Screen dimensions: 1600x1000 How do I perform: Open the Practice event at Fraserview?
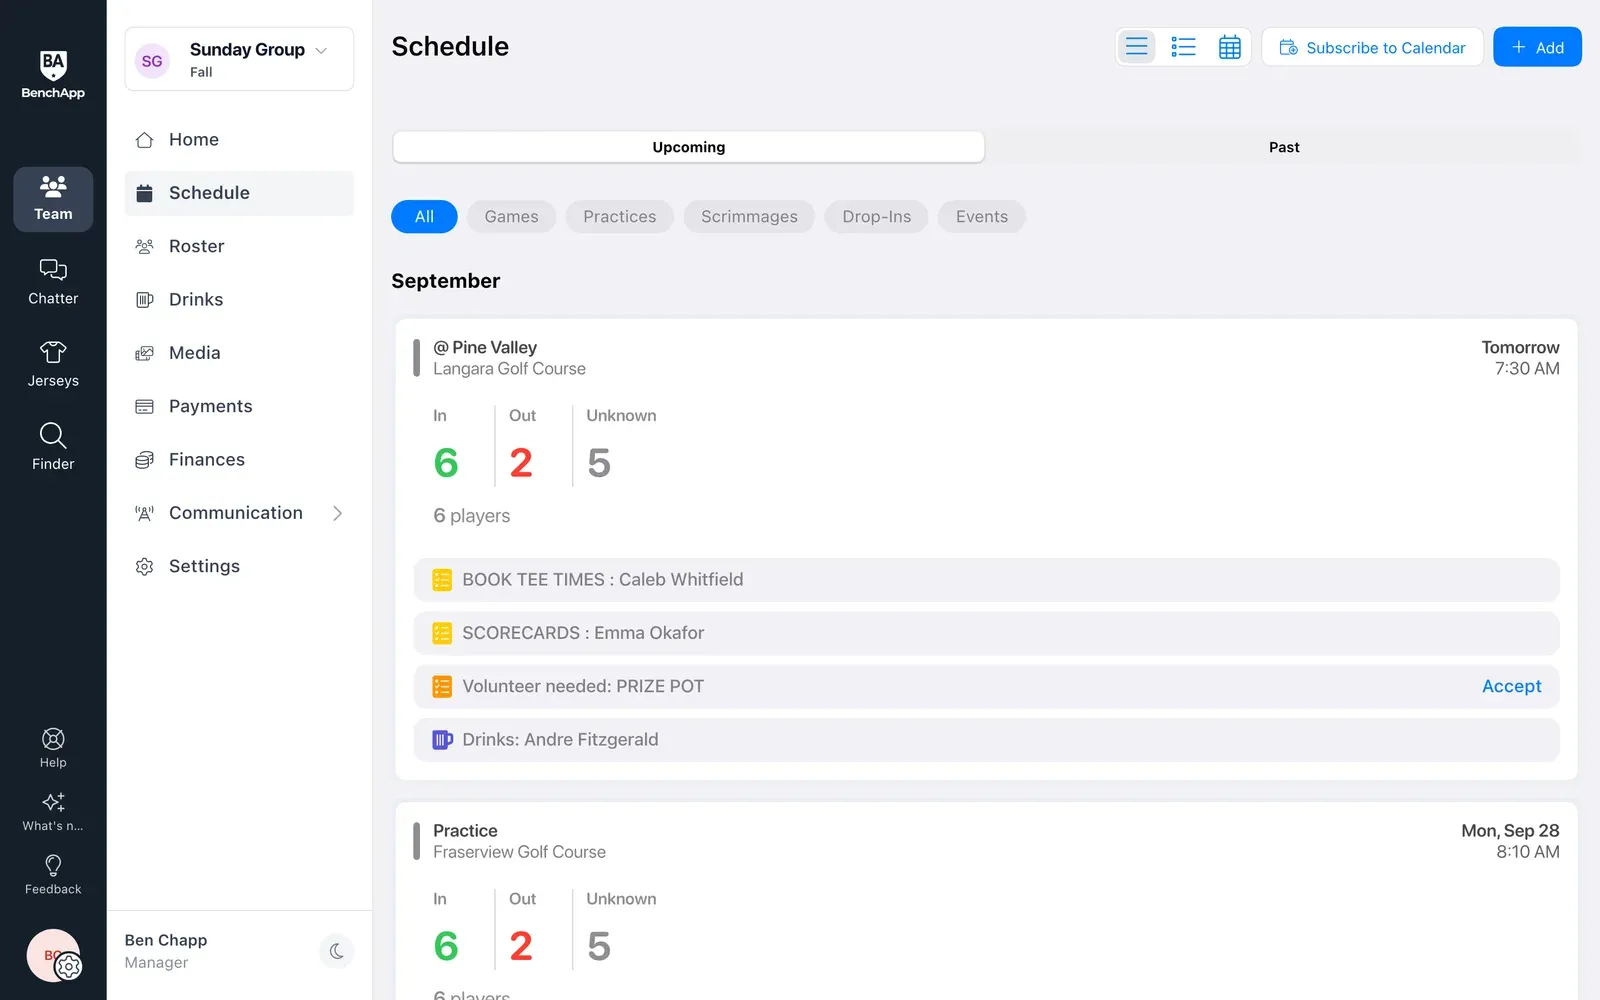click(x=465, y=831)
